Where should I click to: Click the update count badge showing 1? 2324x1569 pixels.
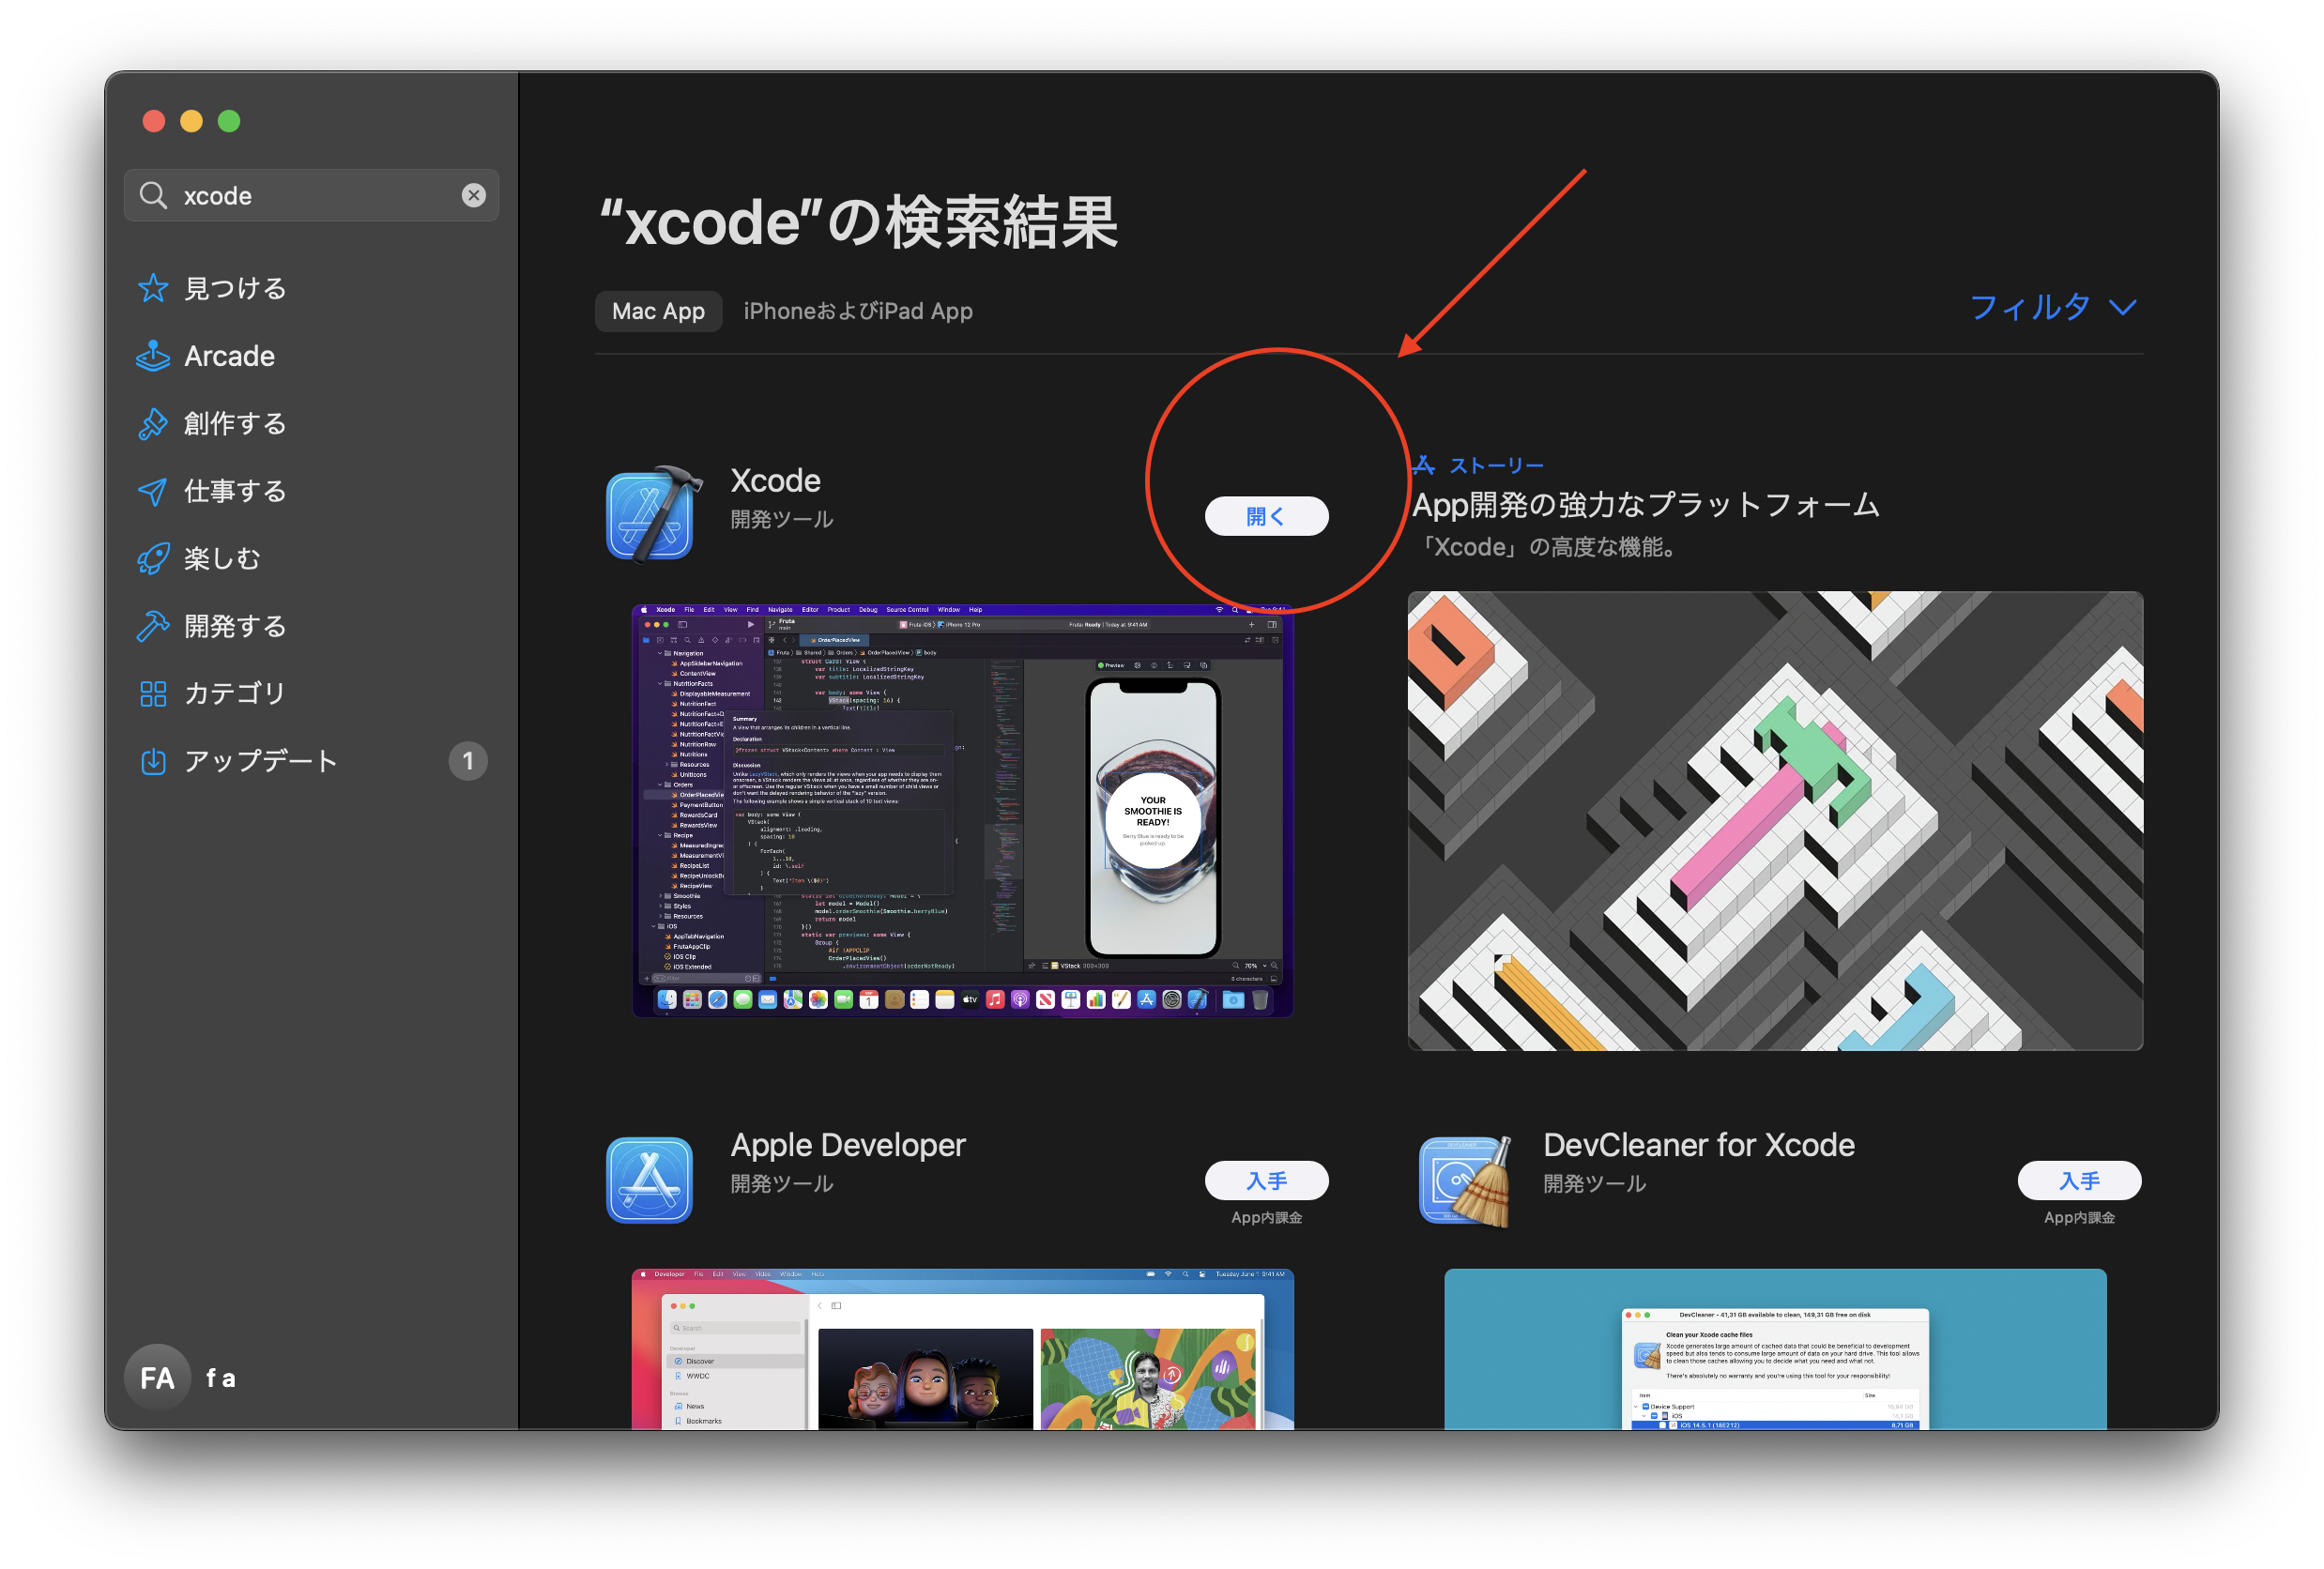click(x=467, y=761)
